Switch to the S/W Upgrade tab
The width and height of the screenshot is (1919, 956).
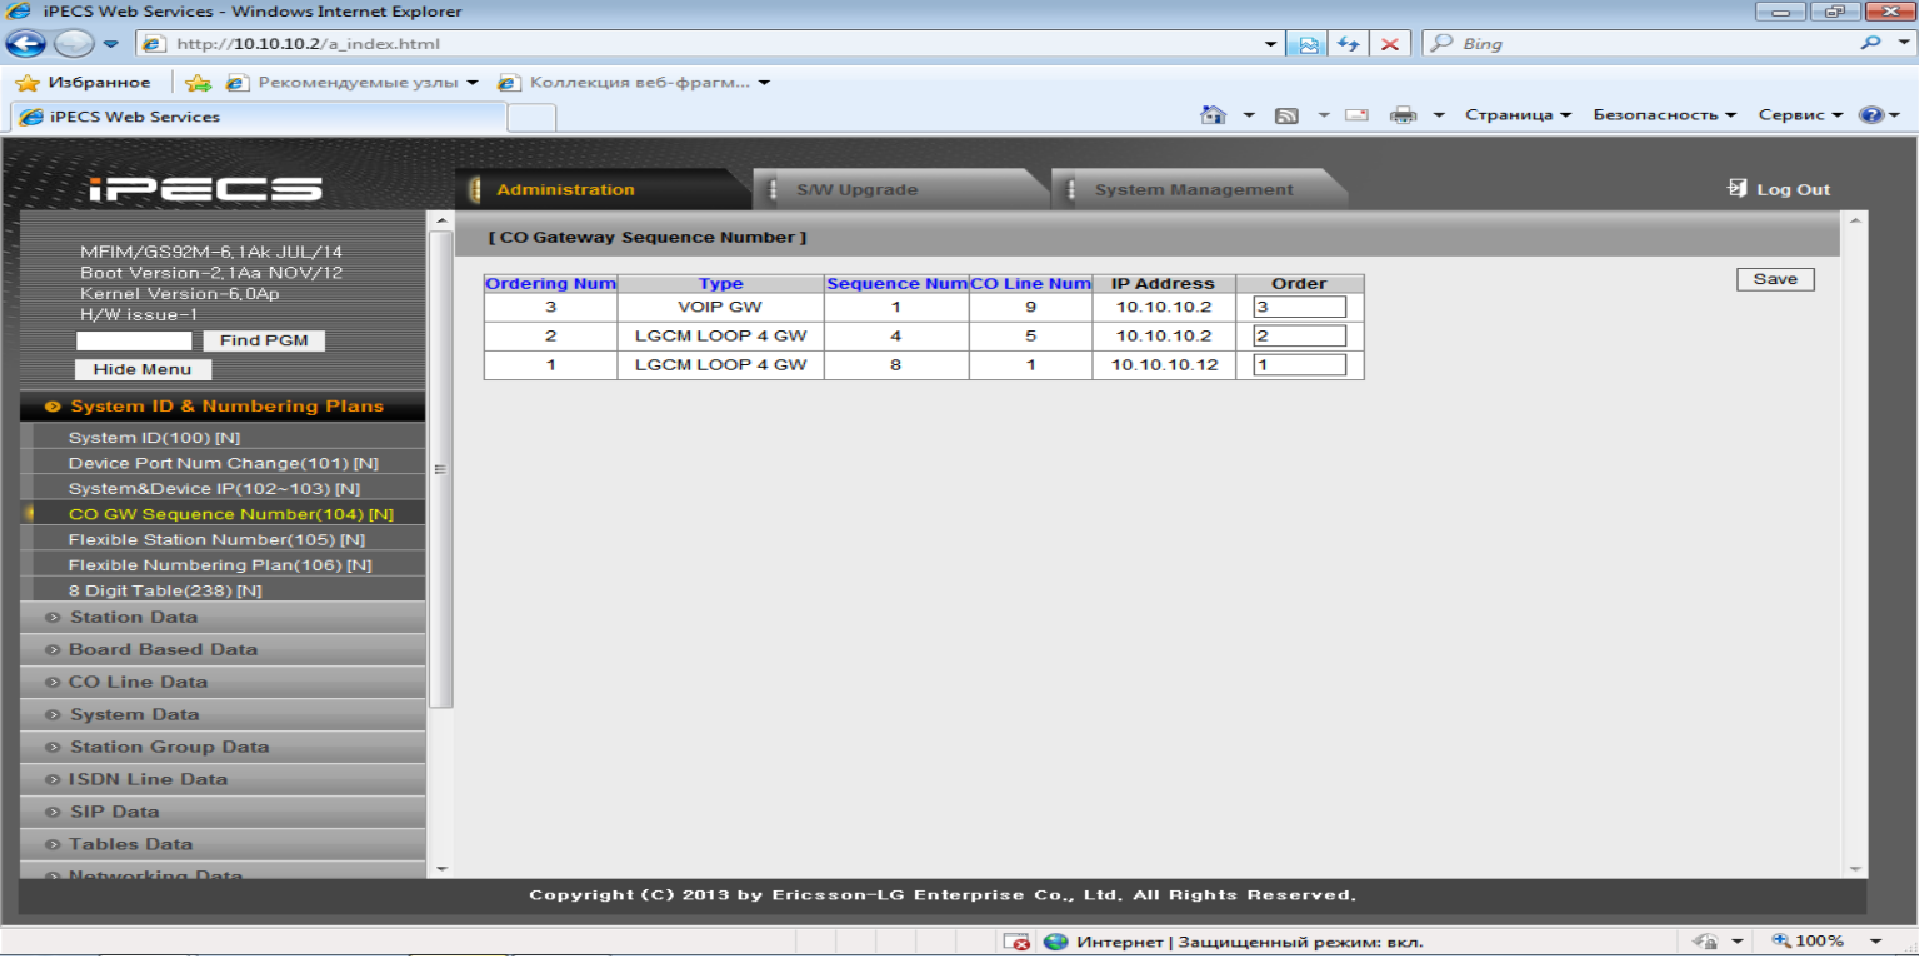tap(856, 189)
